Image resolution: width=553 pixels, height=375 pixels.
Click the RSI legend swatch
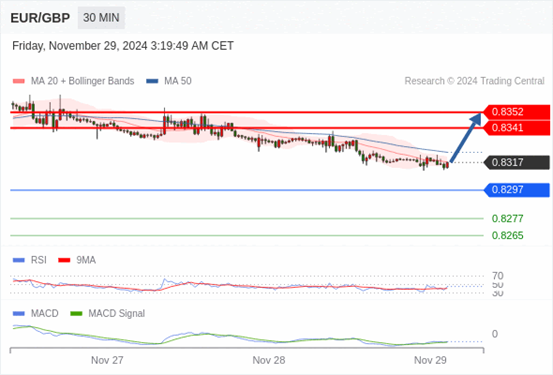[x=19, y=260]
